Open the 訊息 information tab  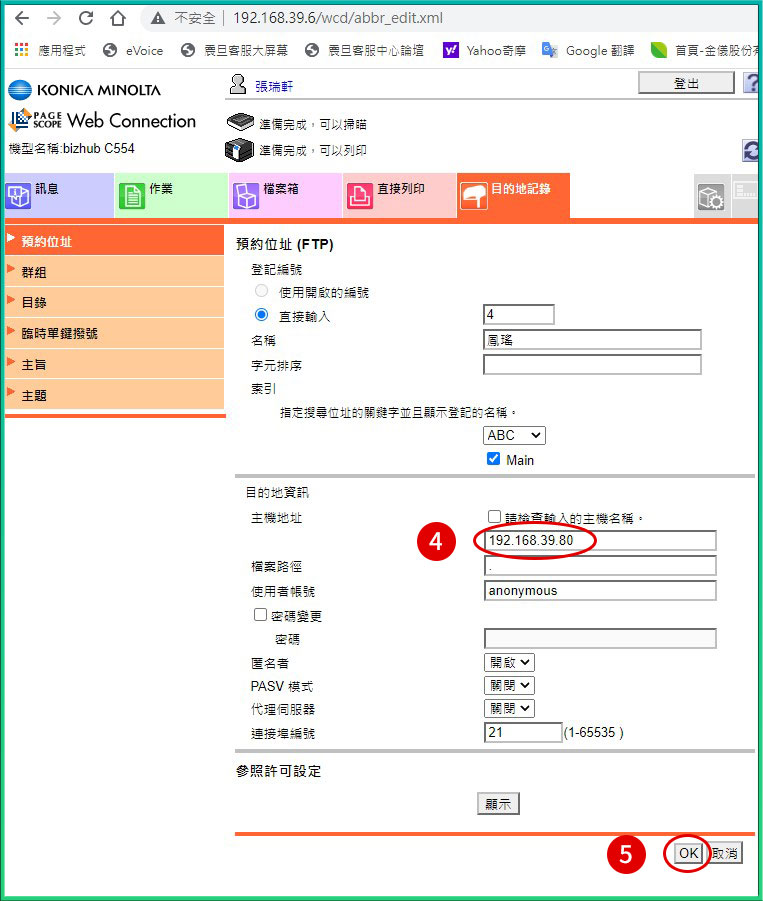point(59,195)
